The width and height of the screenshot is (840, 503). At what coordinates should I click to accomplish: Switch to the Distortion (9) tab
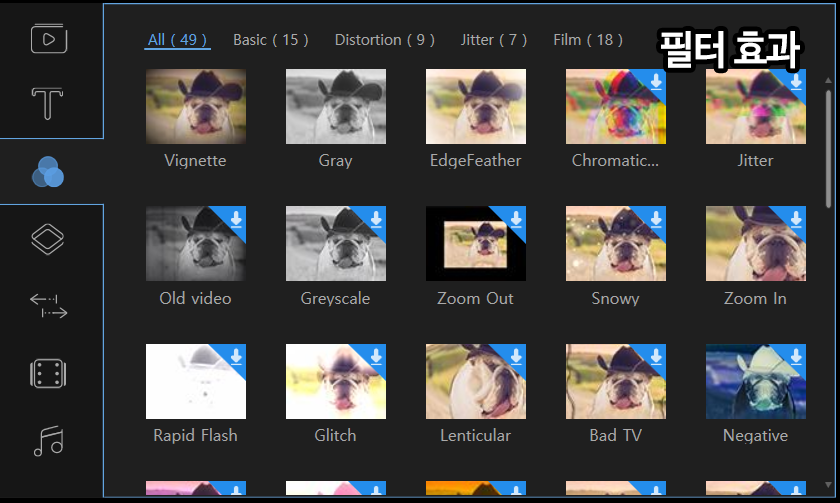point(385,40)
